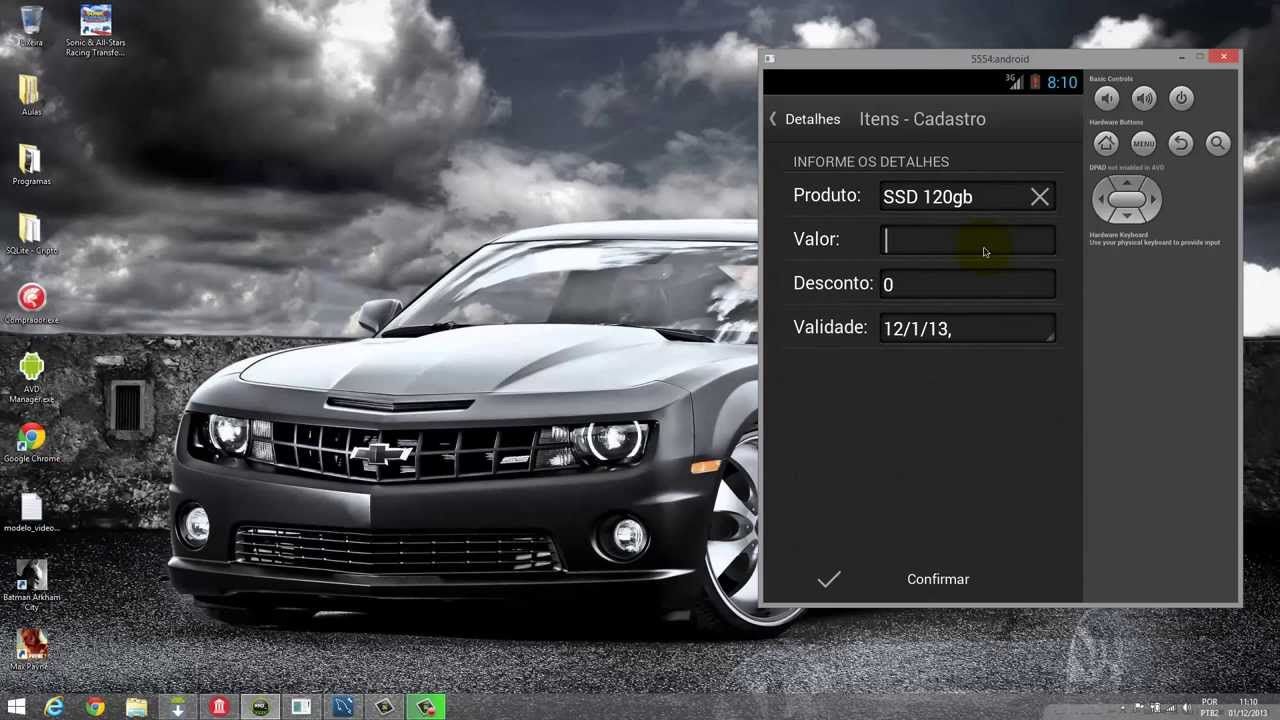1280x720 pixels.
Task: Launch Batman Arkham City desktop shortcut
Action: click(31, 586)
